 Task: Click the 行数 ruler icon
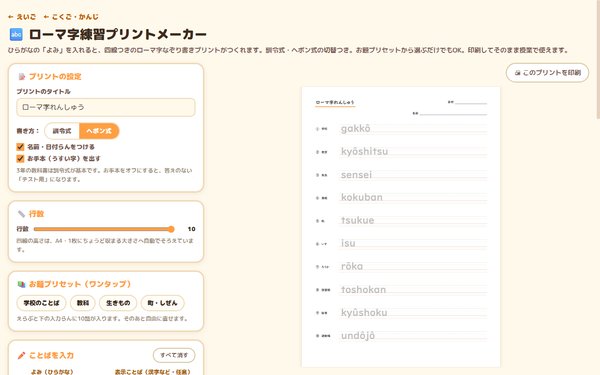[x=21, y=214]
